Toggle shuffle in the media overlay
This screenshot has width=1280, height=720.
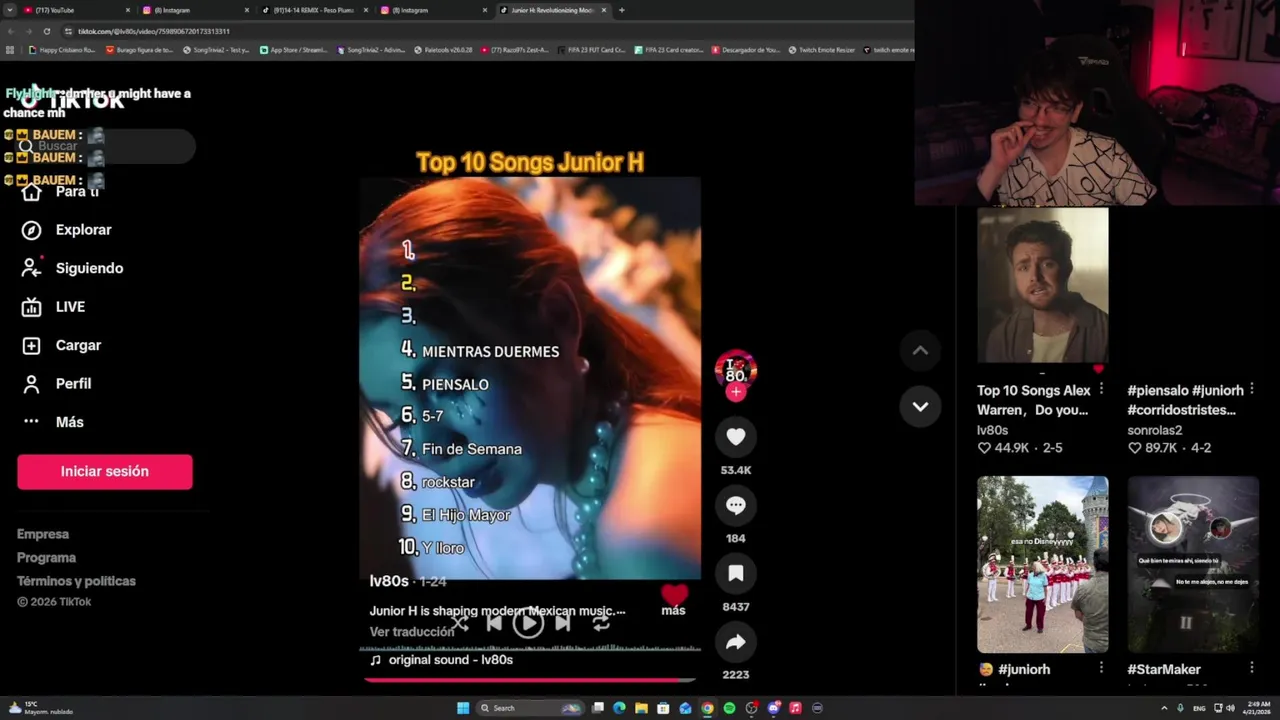tap(459, 623)
